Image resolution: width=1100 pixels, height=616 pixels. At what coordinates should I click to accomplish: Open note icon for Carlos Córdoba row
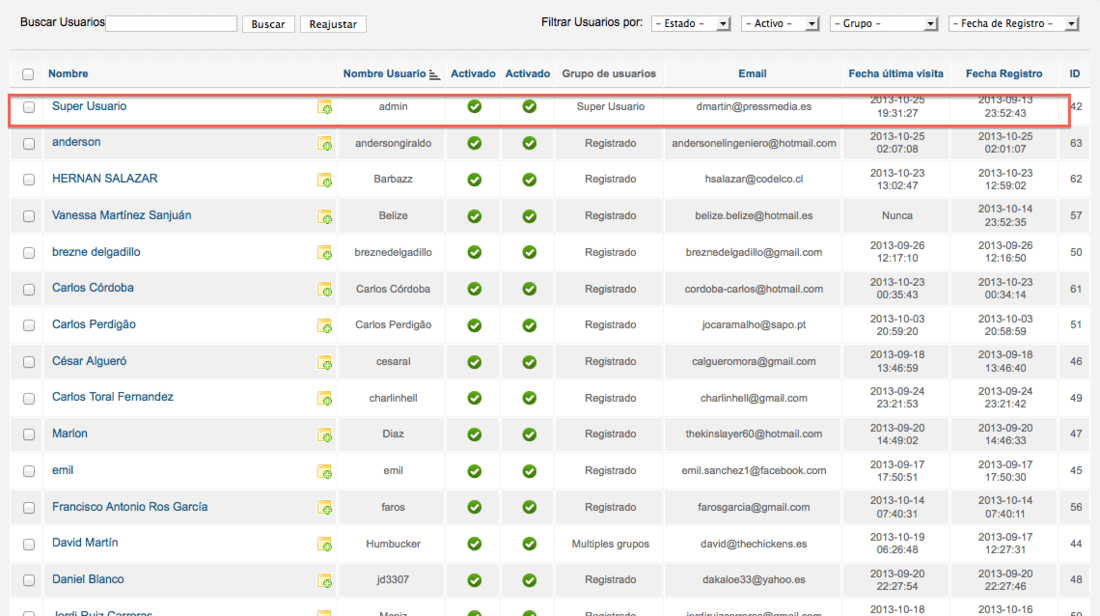click(324, 289)
